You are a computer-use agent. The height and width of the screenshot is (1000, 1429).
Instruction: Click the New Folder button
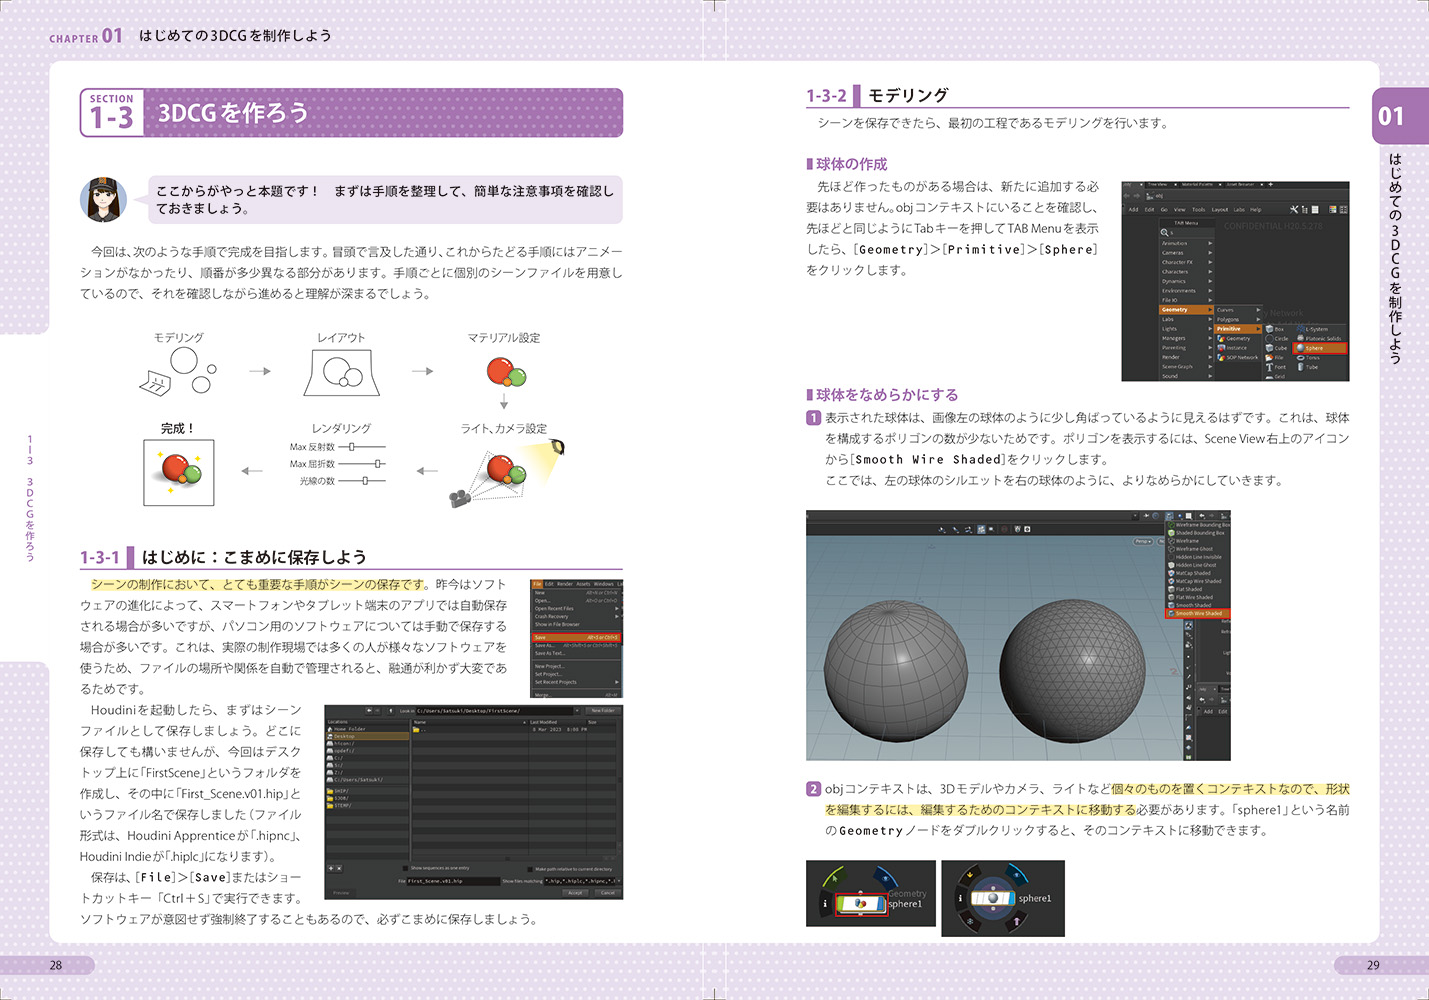[x=602, y=711]
